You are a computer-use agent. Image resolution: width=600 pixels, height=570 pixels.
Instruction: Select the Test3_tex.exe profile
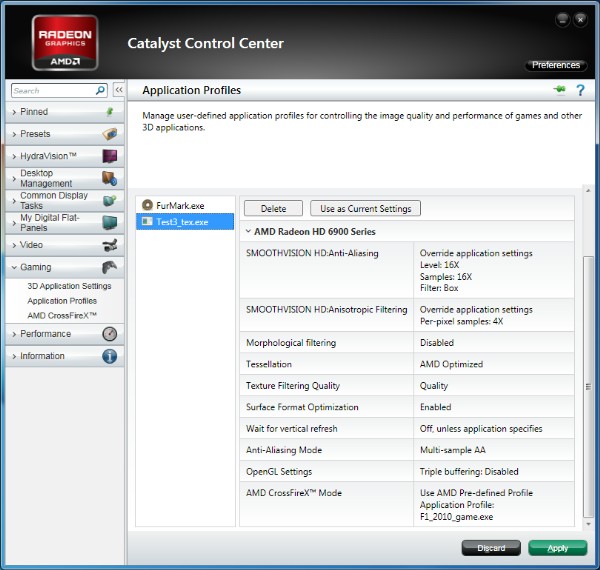click(185, 222)
